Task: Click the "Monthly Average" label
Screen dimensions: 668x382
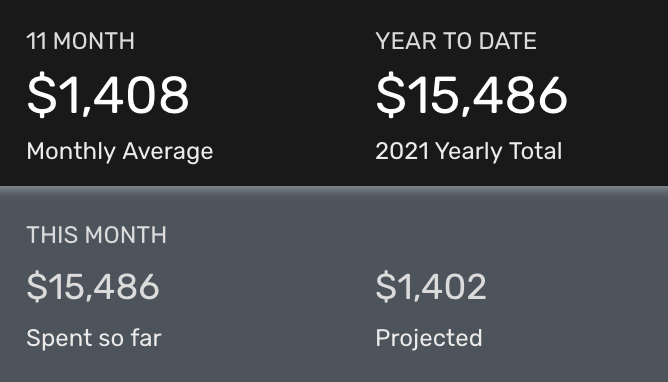Action: pos(120,152)
